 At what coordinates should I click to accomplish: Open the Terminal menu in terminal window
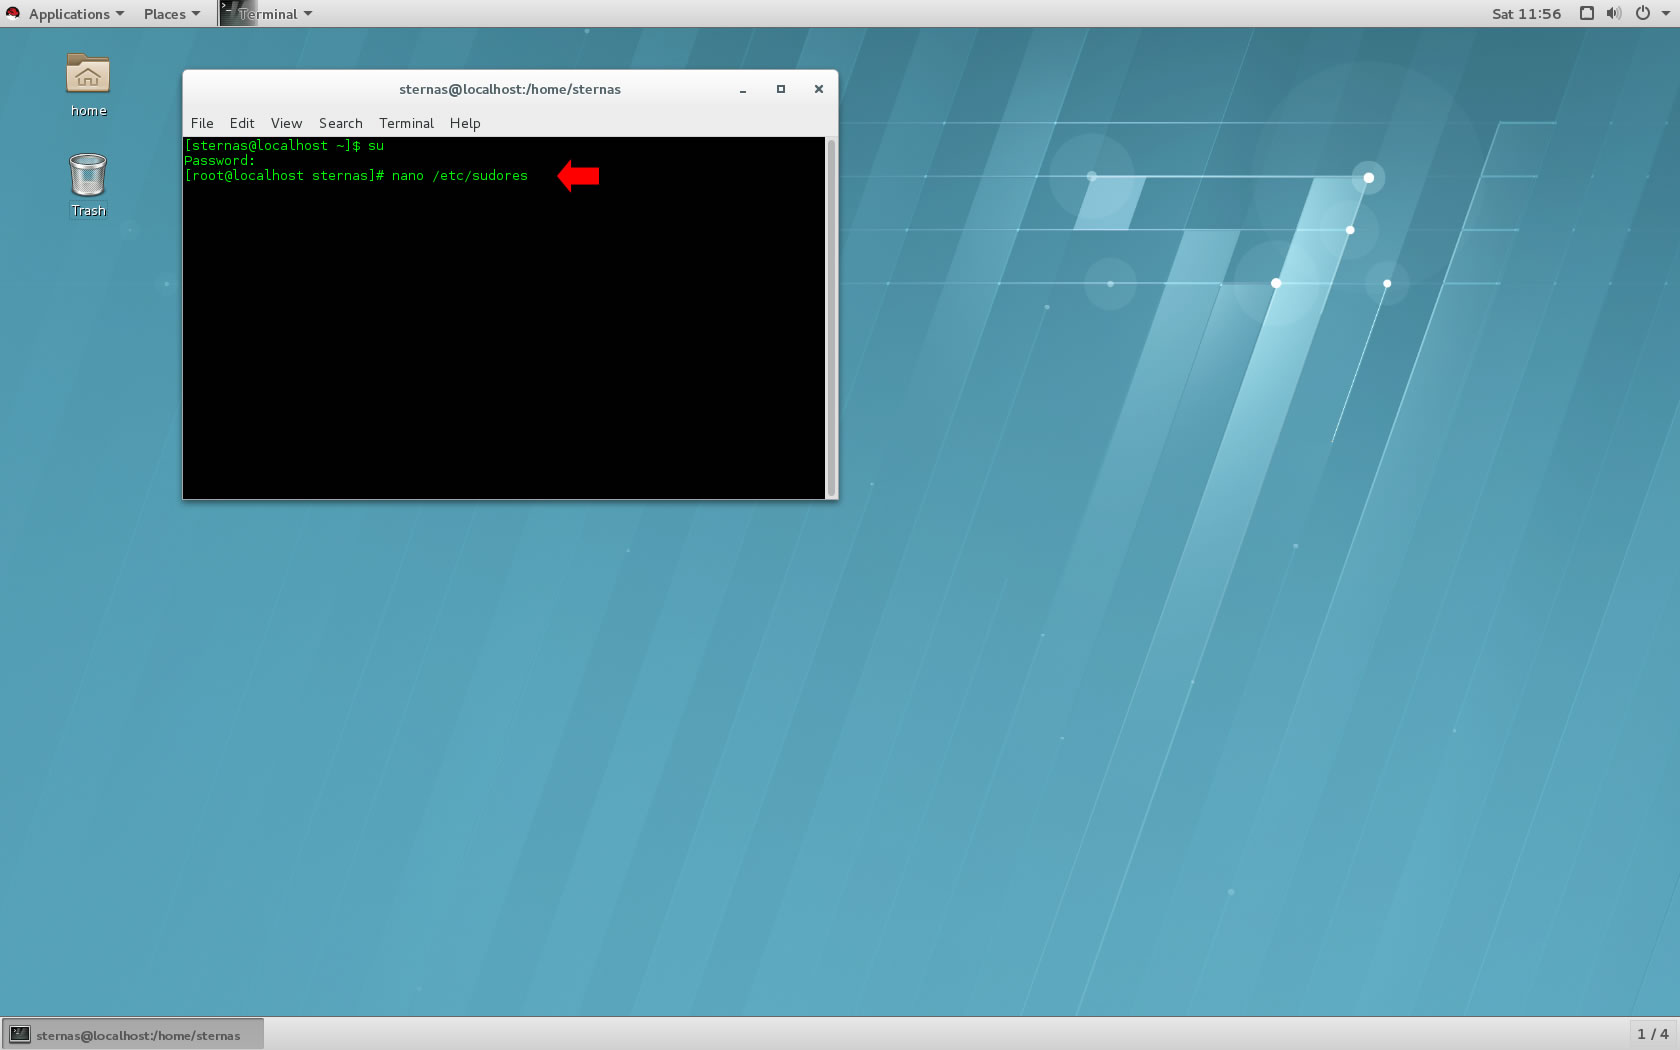coord(406,123)
